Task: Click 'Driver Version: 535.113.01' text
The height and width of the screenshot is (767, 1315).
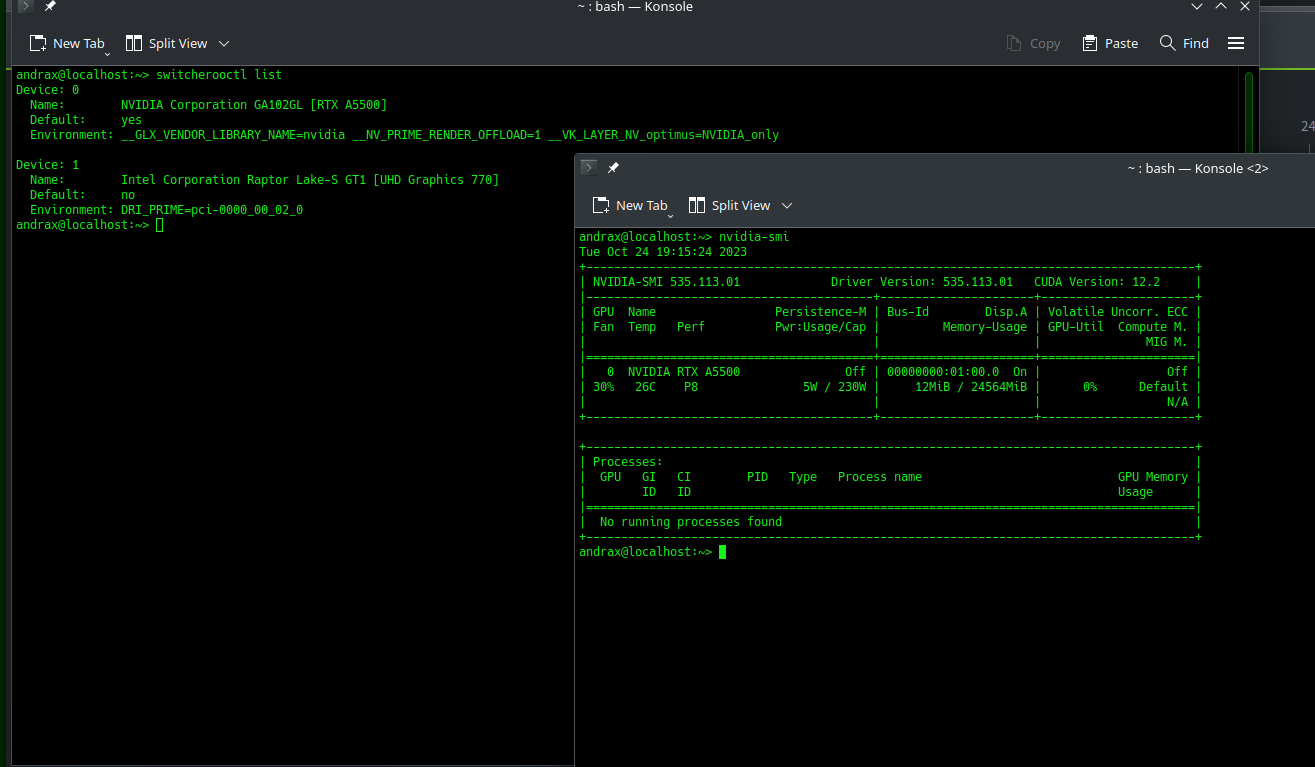Action: (922, 282)
